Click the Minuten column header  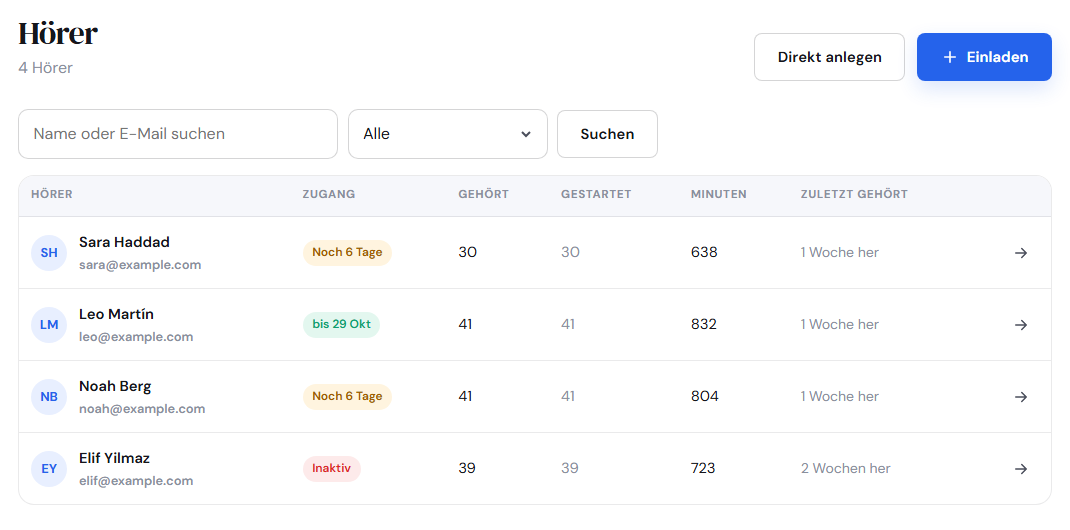[x=719, y=194]
